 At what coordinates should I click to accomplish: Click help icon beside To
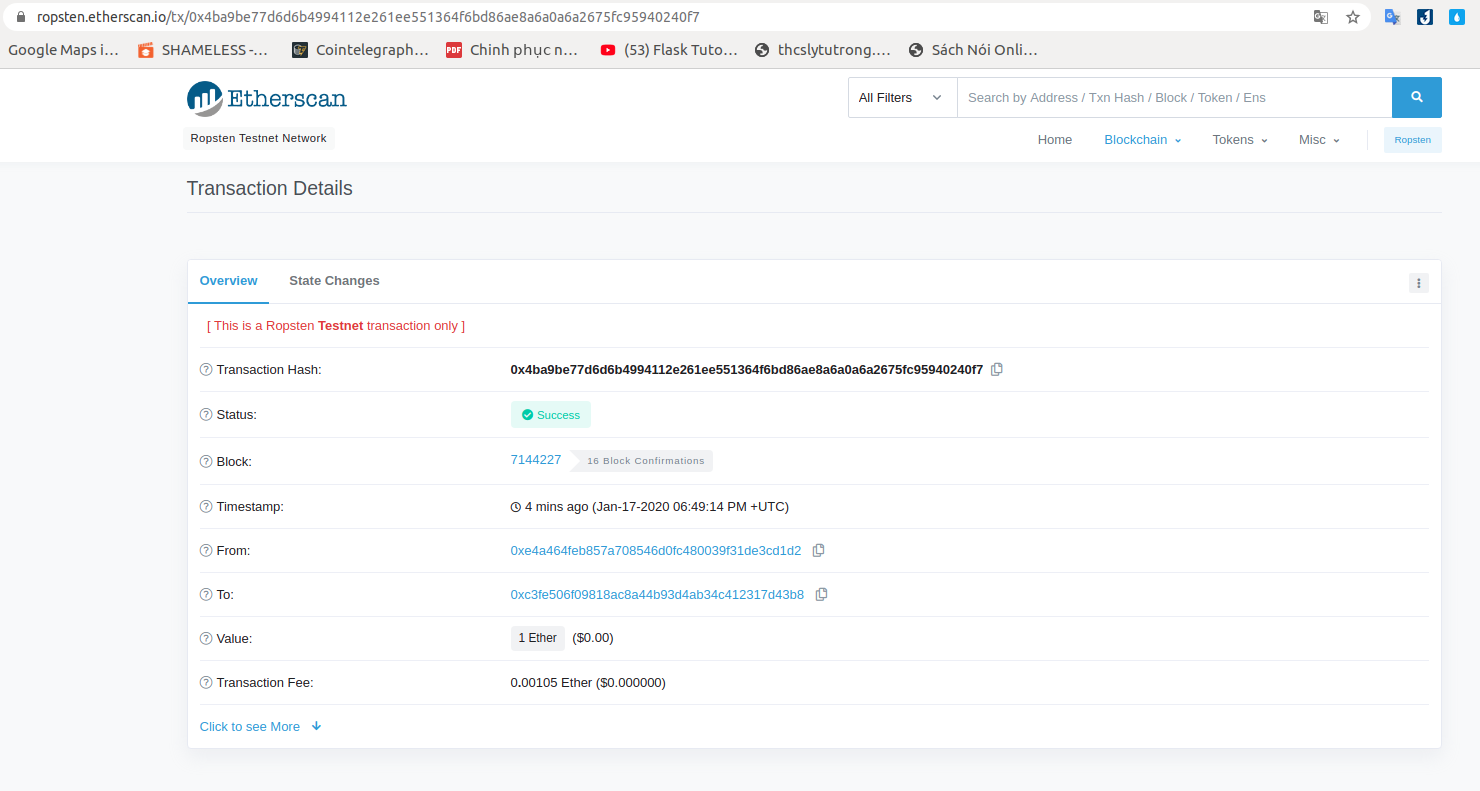click(x=206, y=594)
